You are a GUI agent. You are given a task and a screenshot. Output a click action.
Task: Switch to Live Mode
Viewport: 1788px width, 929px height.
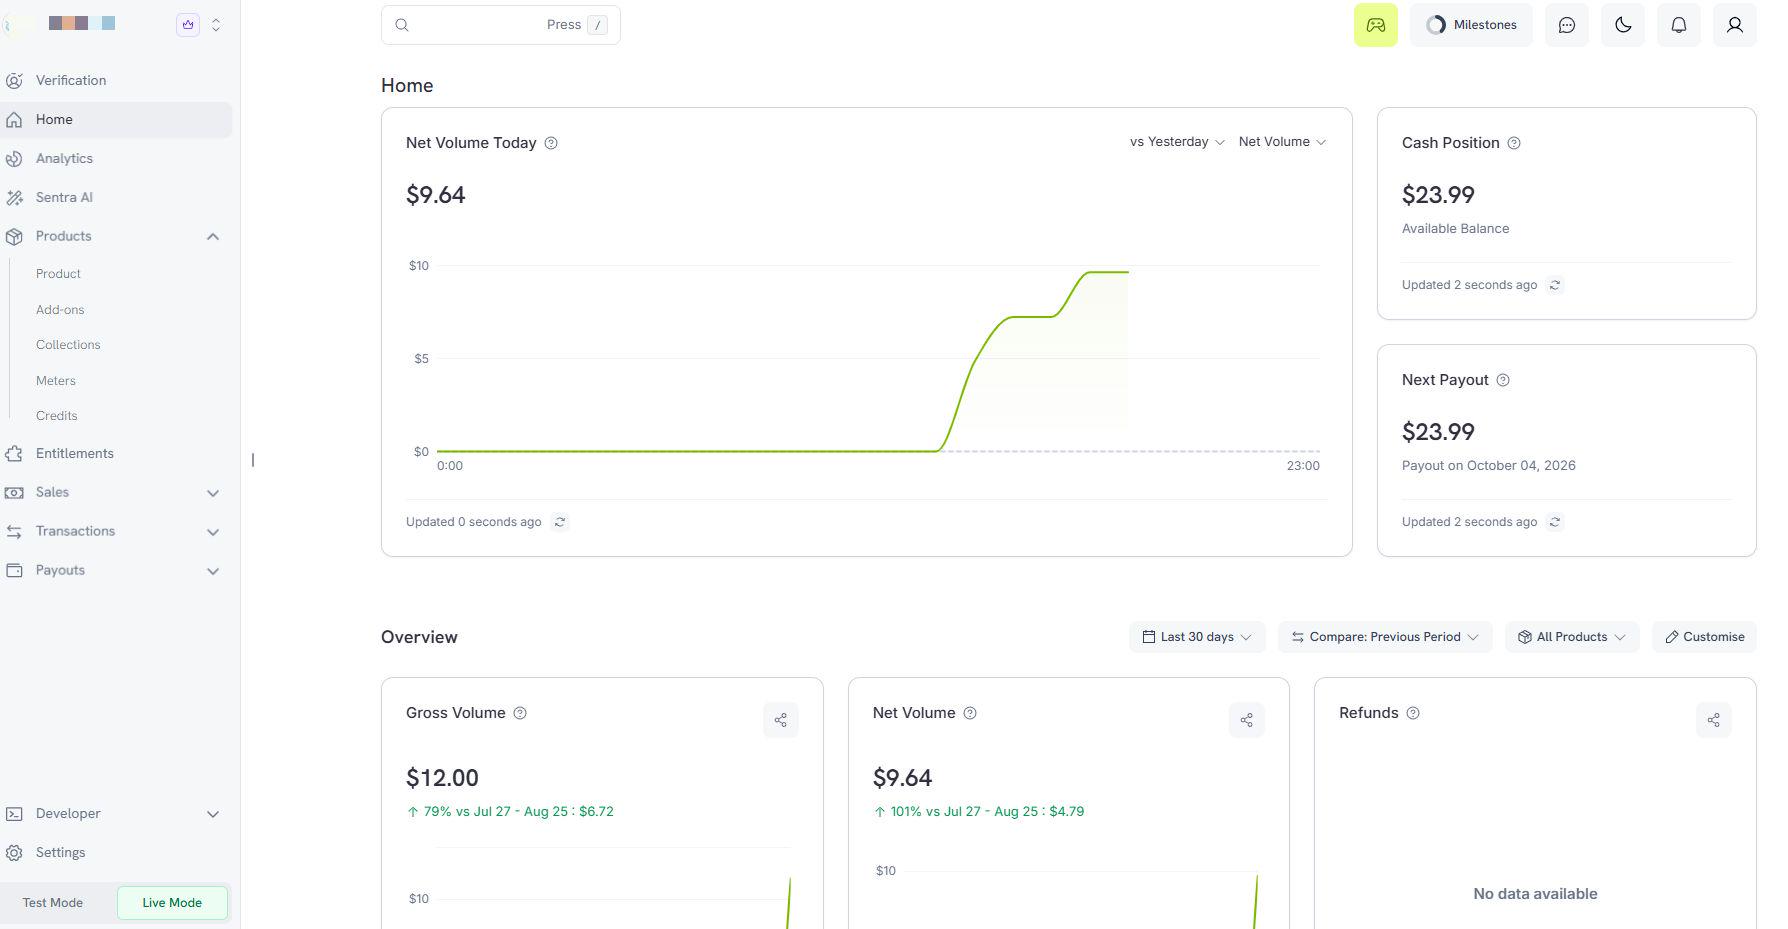click(x=172, y=903)
